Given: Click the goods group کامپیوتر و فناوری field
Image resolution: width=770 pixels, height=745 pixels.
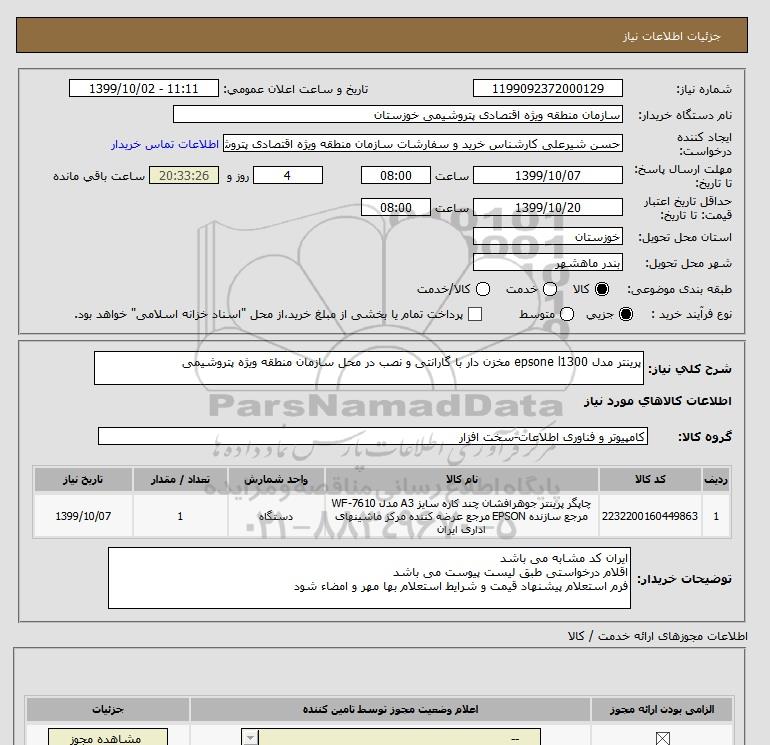Looking at the screenshot, I should [x=373, y=436].
